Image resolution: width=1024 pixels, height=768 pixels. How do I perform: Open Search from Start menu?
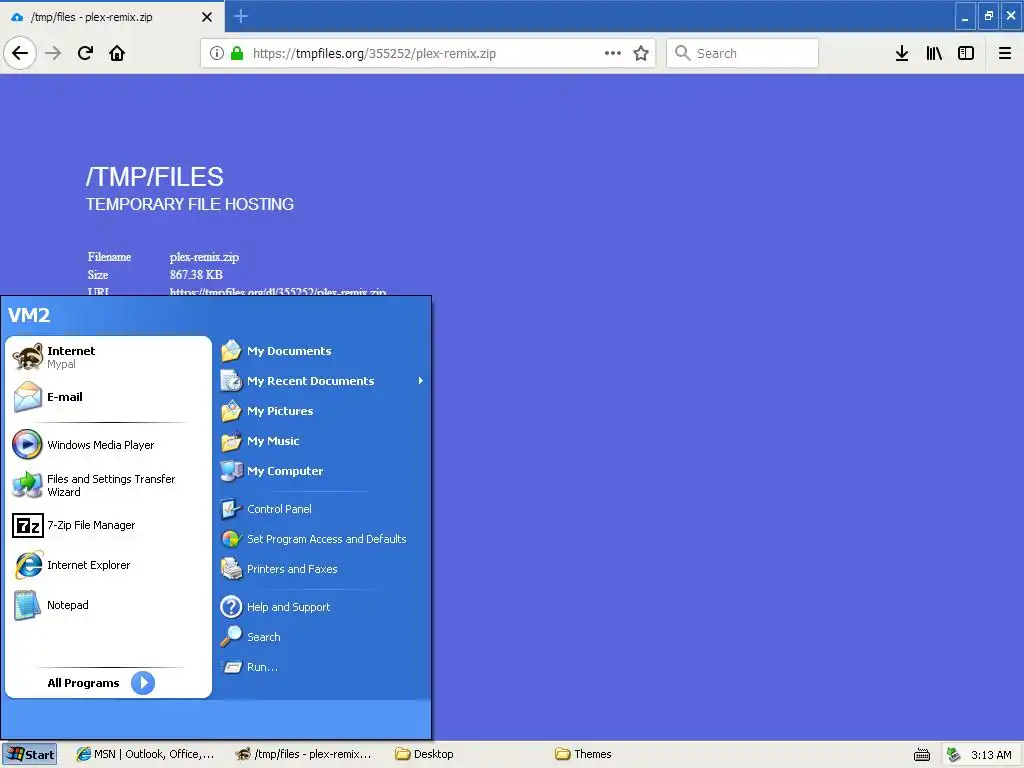[323, 637]
